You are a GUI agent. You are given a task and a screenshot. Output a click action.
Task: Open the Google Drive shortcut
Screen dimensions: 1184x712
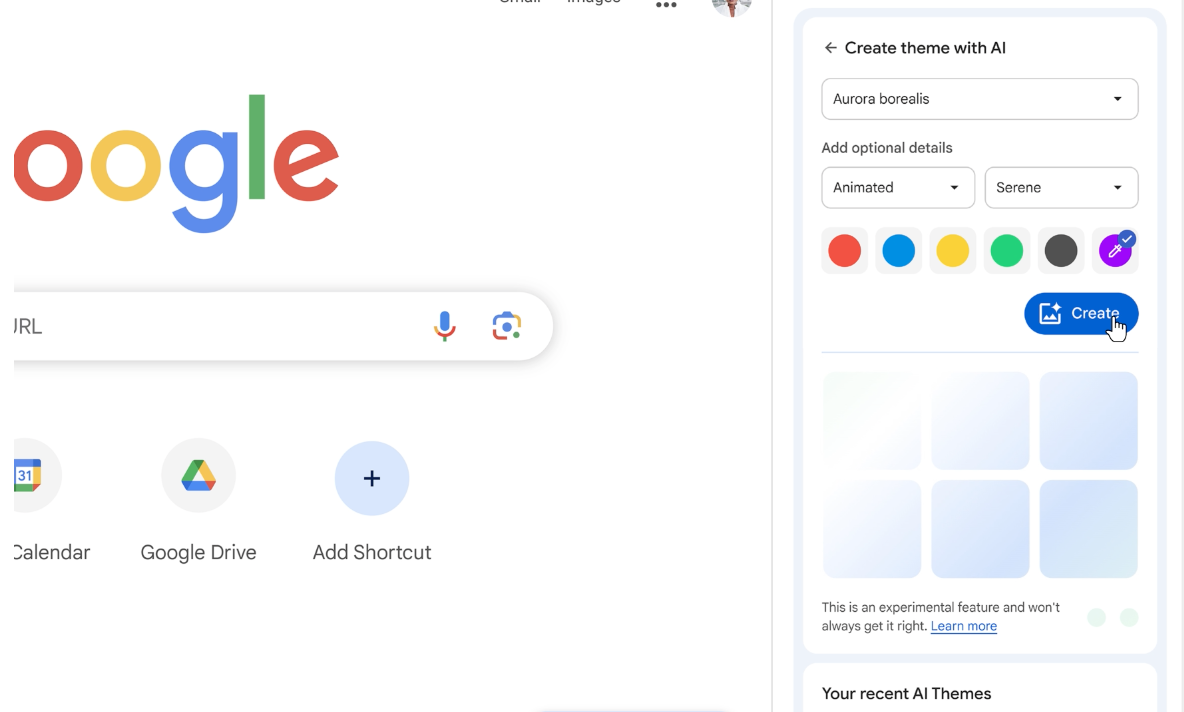click(x=198, y=476)
